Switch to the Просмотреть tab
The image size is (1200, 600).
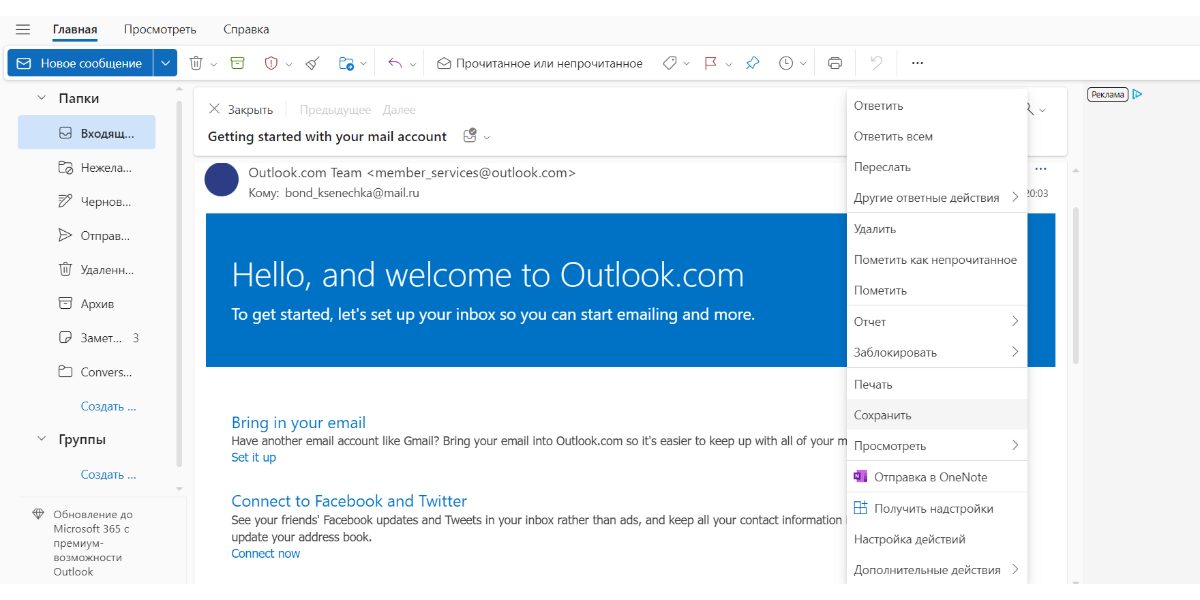(x=160, y=29)
